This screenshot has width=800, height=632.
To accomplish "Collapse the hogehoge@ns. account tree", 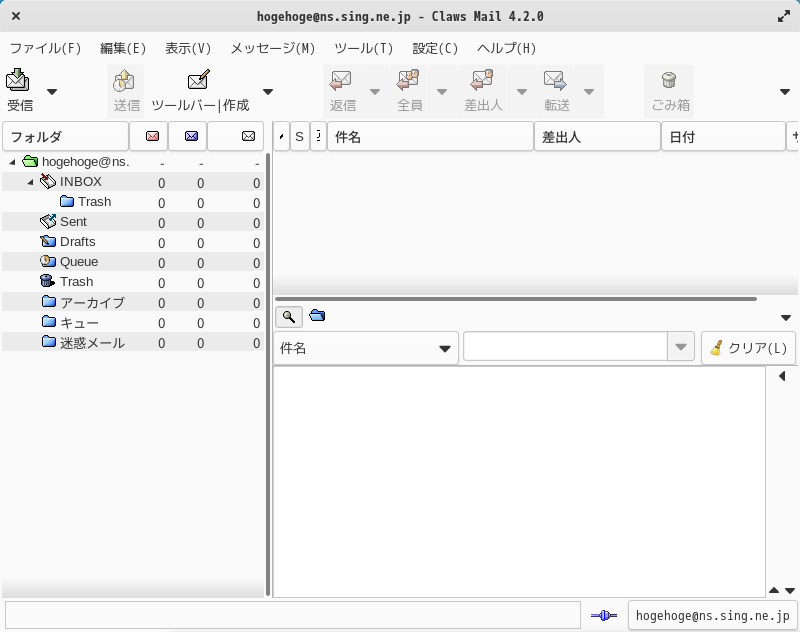I will click(12, 162).
